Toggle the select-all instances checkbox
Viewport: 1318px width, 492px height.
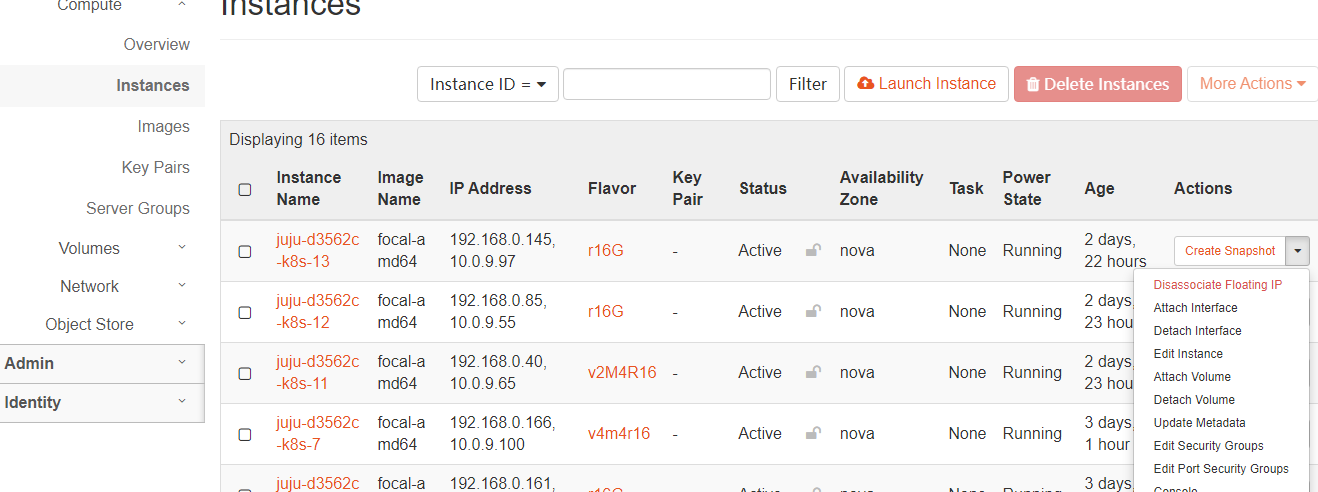245,189
